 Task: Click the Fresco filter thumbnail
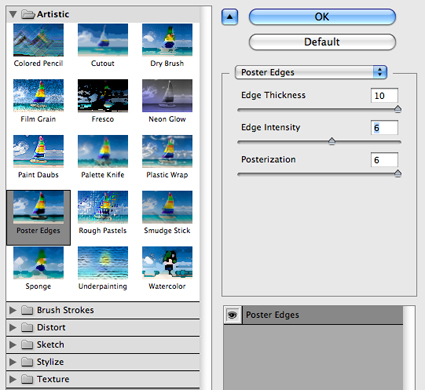(103, 96)
